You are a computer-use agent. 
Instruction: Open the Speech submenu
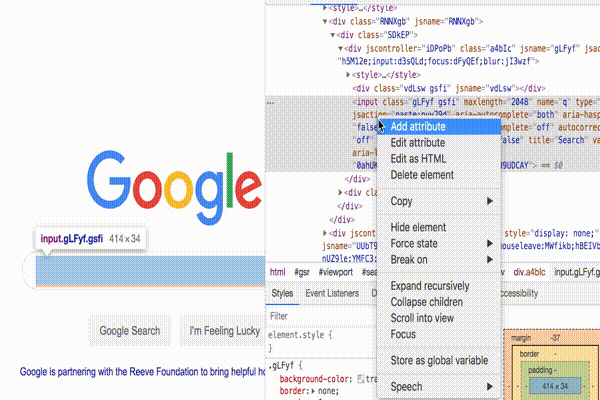pos(439,387)
